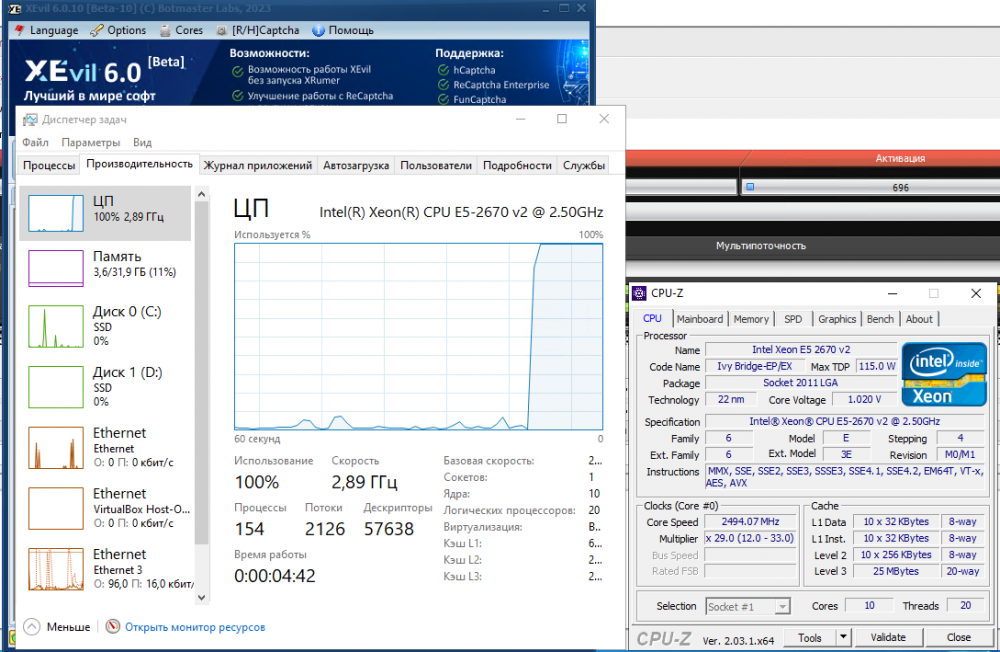
Task: Click the wrench icon beside Options in XEvil
Action: (97, 30)
